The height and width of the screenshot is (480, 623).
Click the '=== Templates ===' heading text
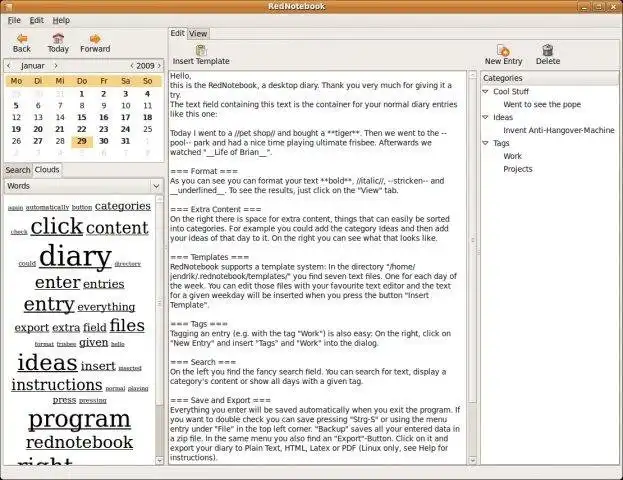[x=209, y=257]
